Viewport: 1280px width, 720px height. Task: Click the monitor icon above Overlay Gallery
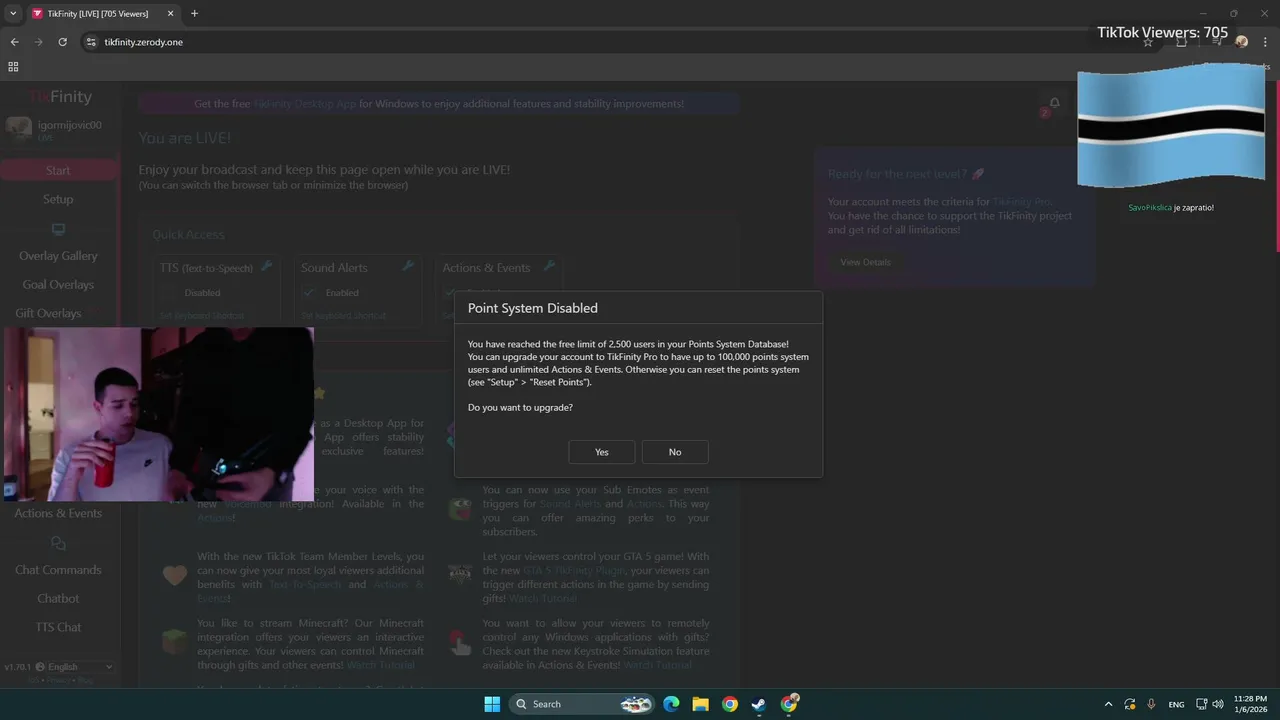[58, 229]
